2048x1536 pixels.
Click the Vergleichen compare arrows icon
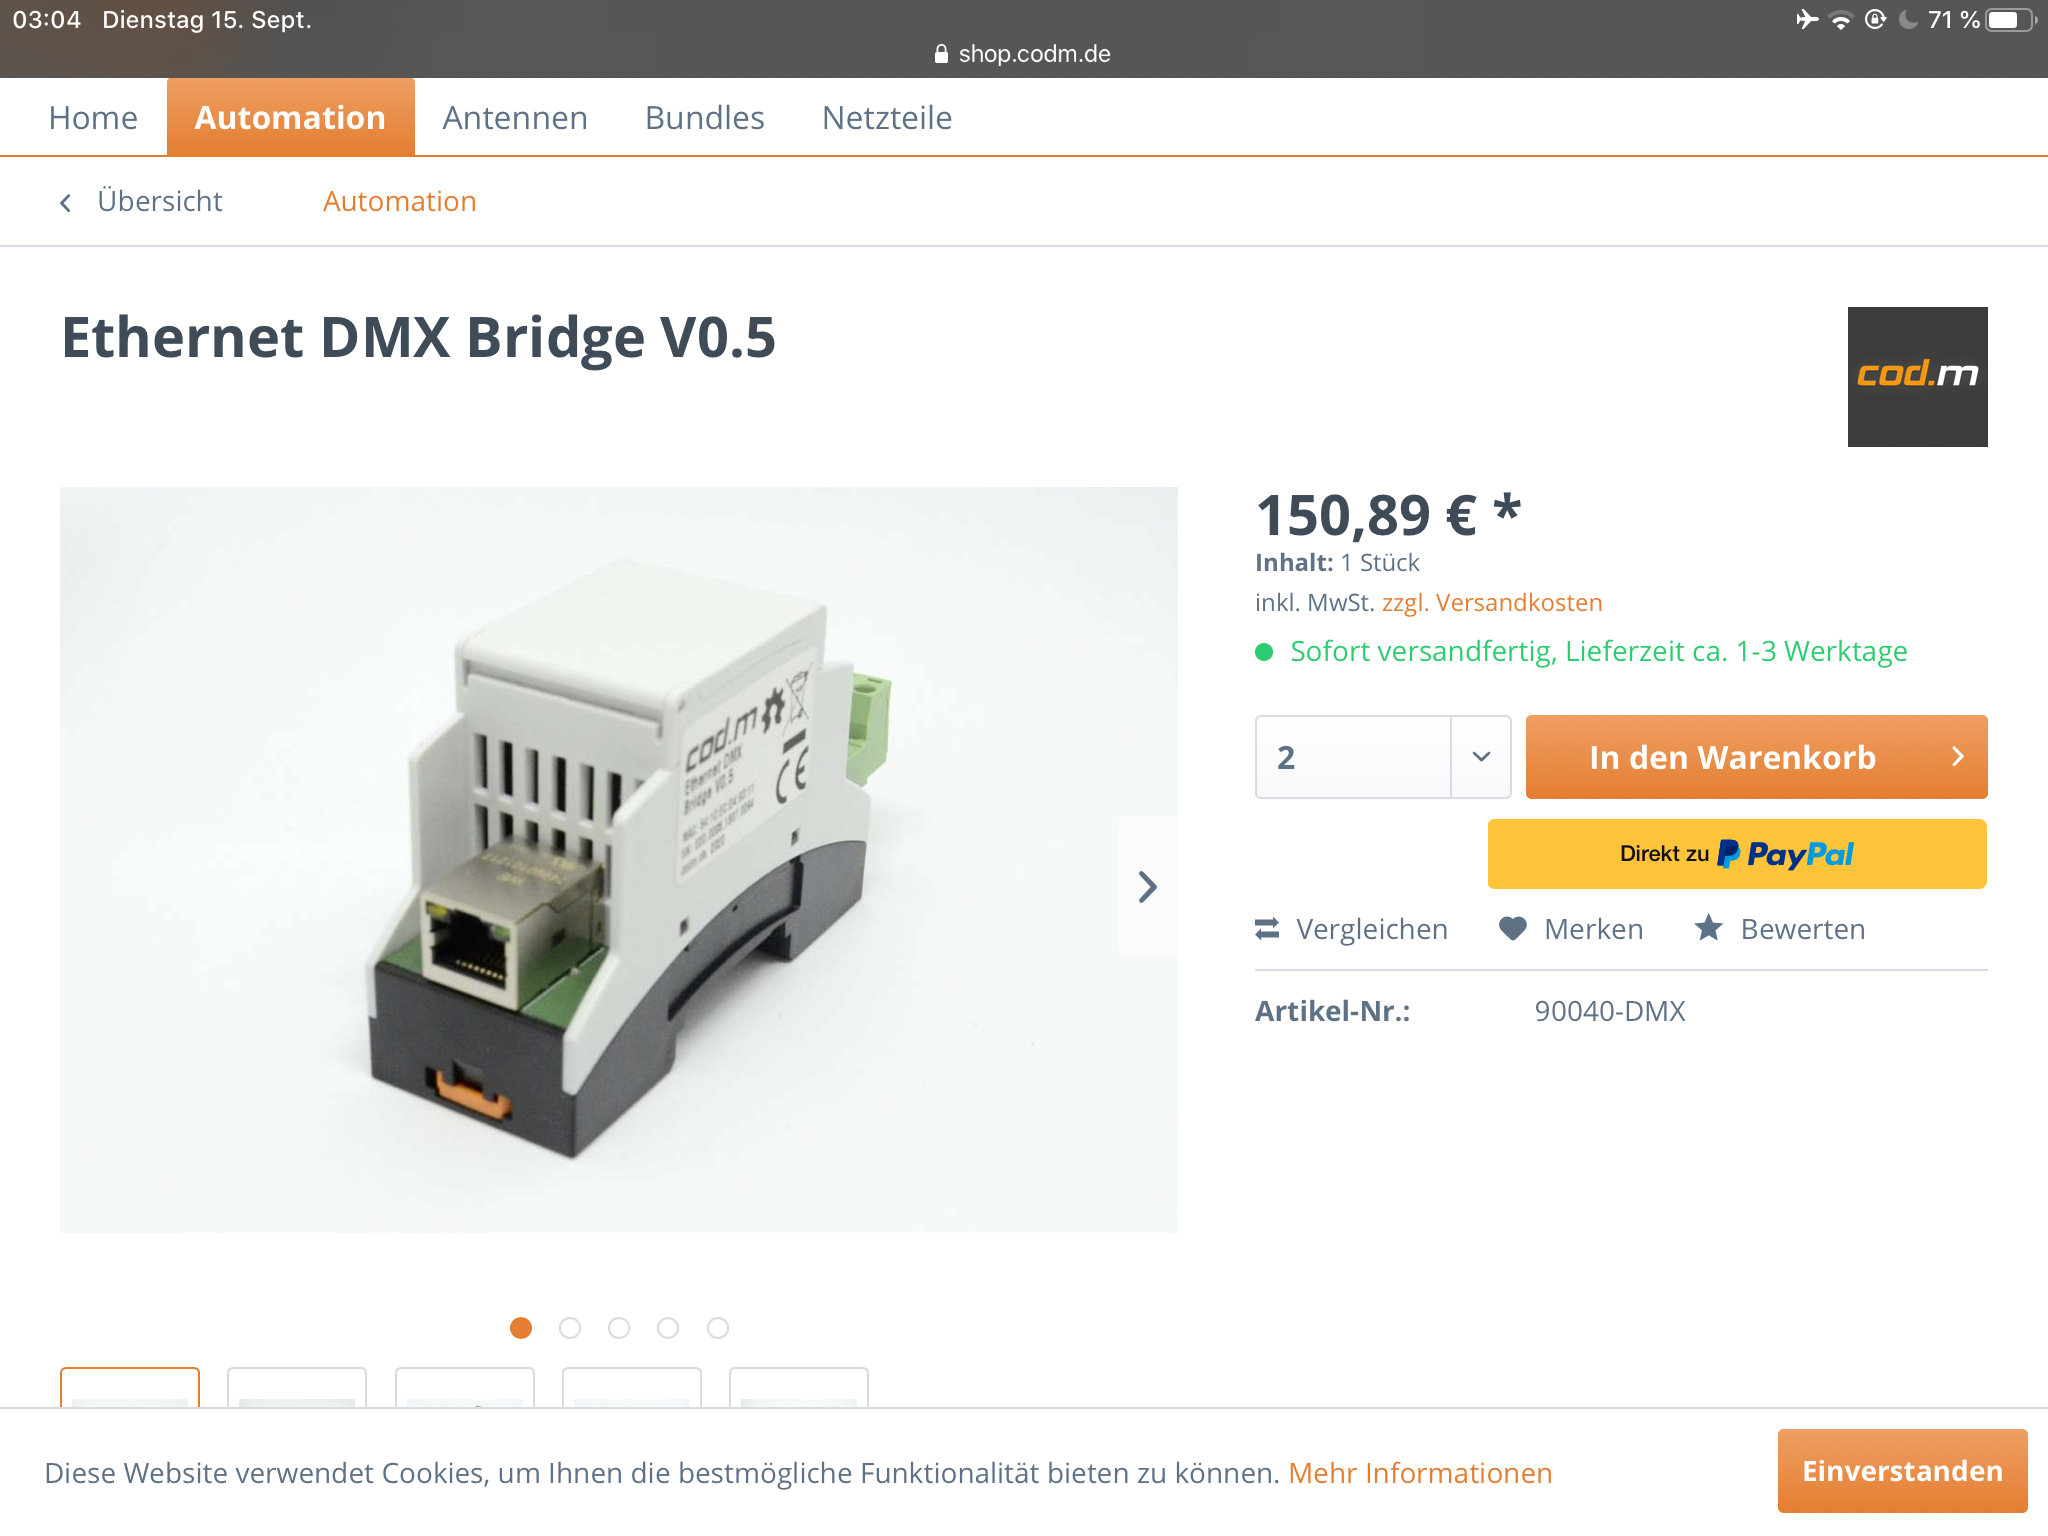tap(1267, 929)
